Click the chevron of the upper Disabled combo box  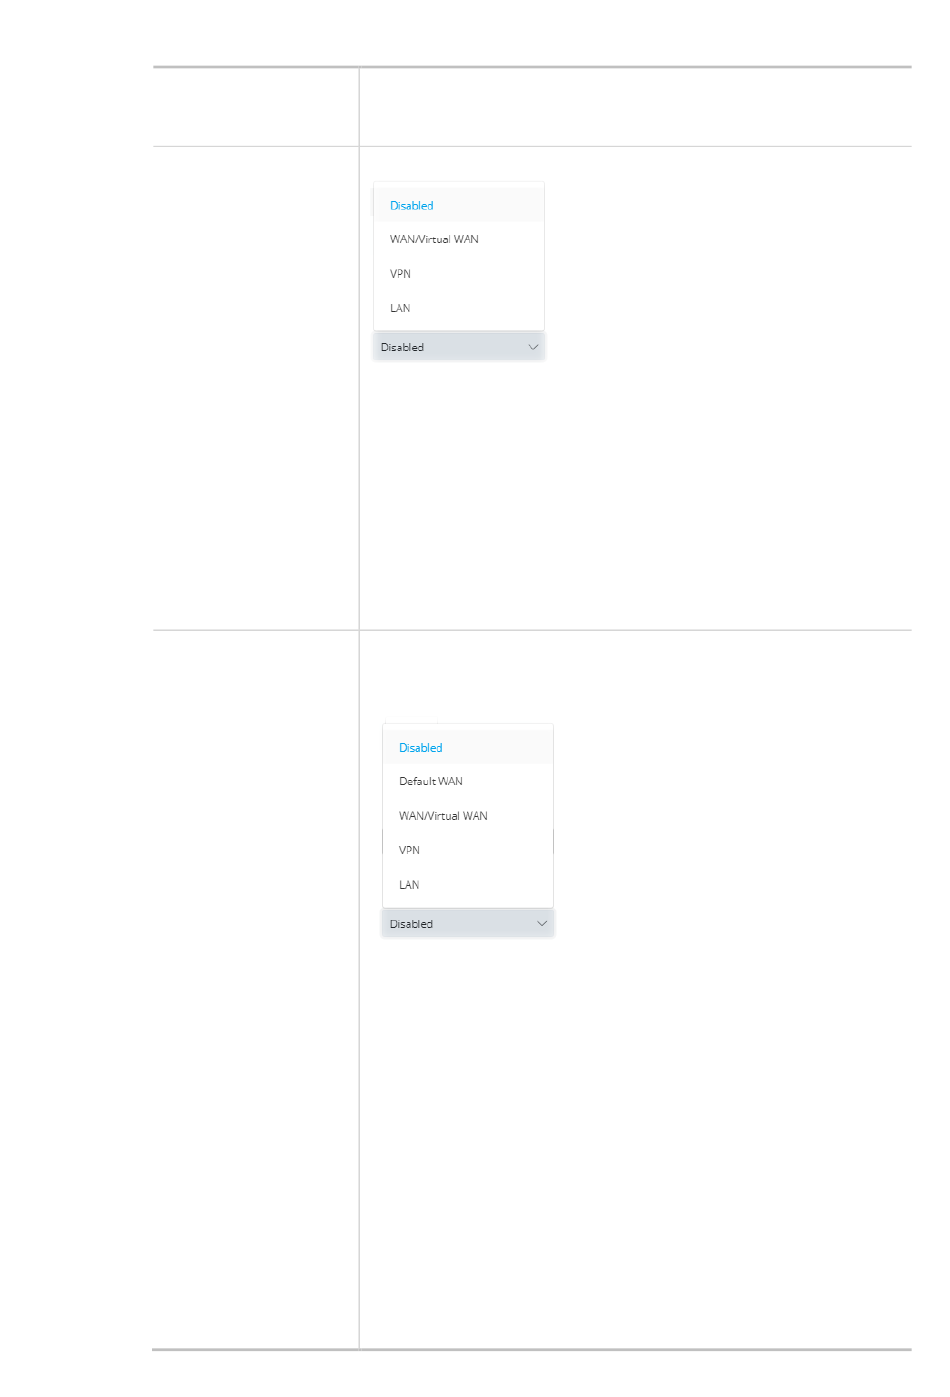(533, 347)
